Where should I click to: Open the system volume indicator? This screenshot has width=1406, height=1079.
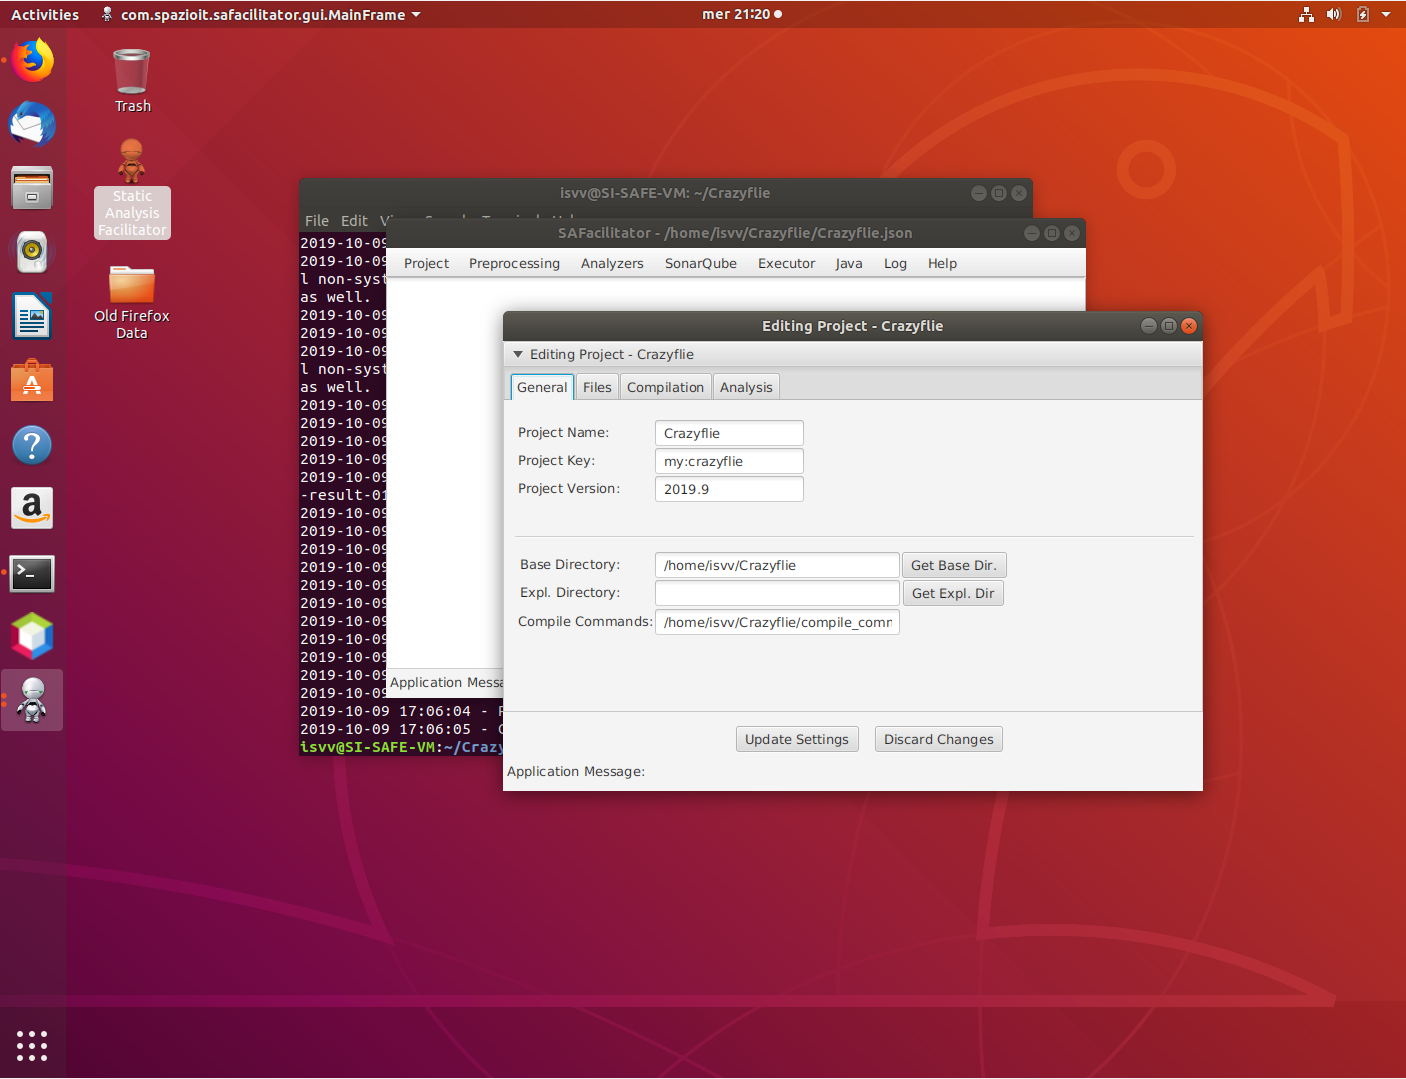[1333, 14]
